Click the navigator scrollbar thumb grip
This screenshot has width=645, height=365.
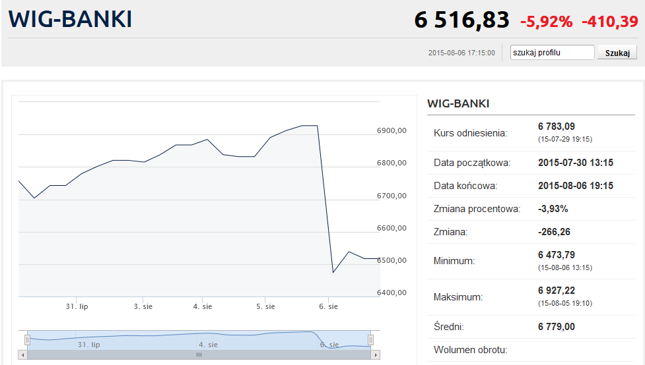(199, 355)
